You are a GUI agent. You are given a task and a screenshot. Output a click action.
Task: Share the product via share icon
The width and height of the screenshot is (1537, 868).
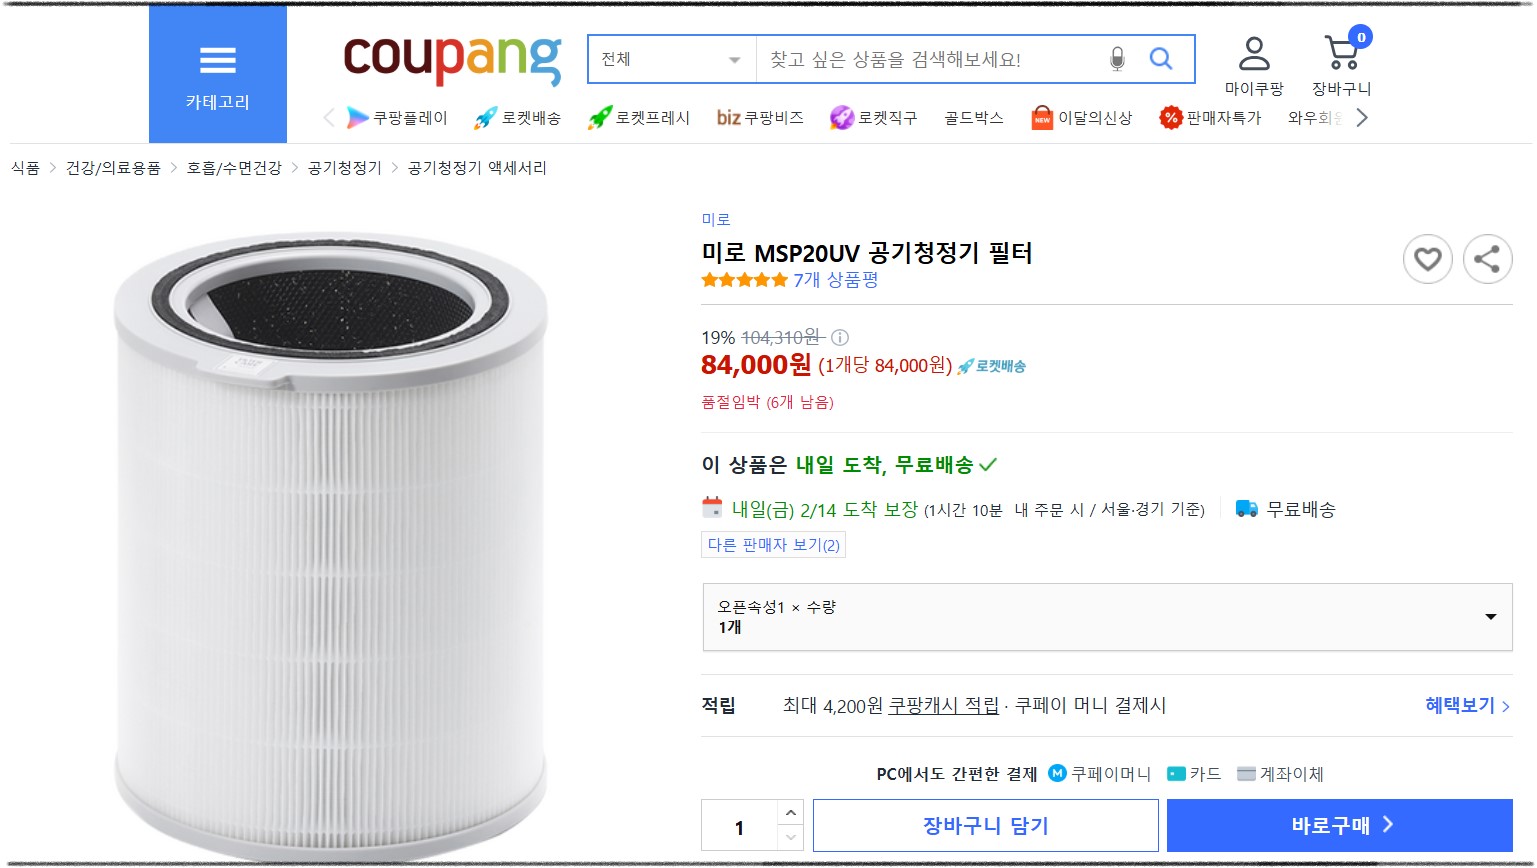1488,259
